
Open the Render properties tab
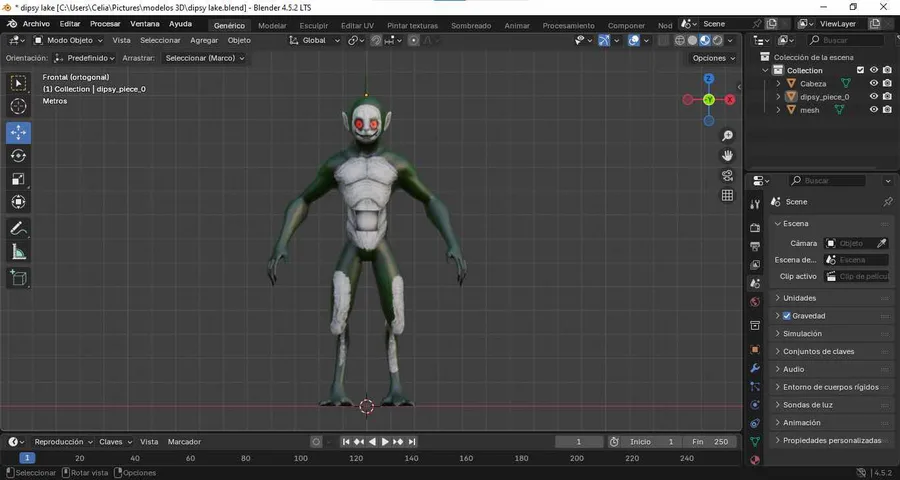[755, 228]
